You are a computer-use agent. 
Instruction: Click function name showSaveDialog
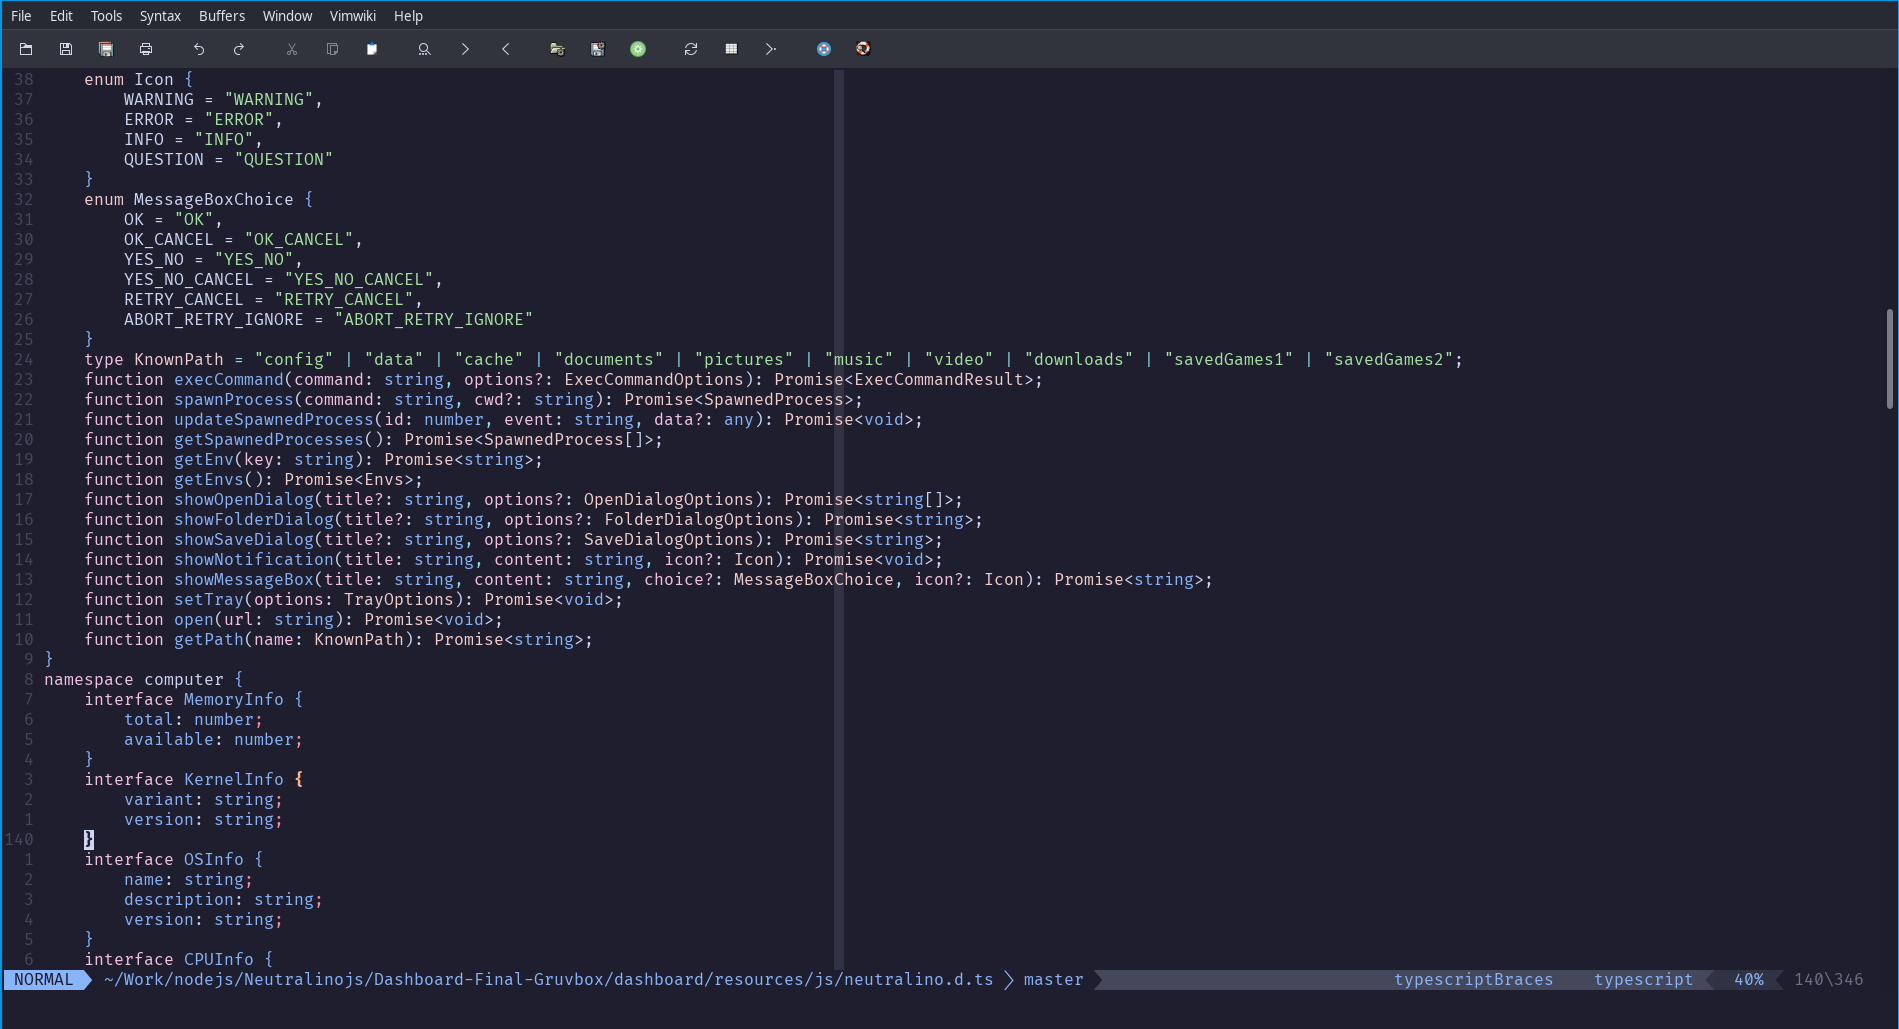tap(244, 540)
